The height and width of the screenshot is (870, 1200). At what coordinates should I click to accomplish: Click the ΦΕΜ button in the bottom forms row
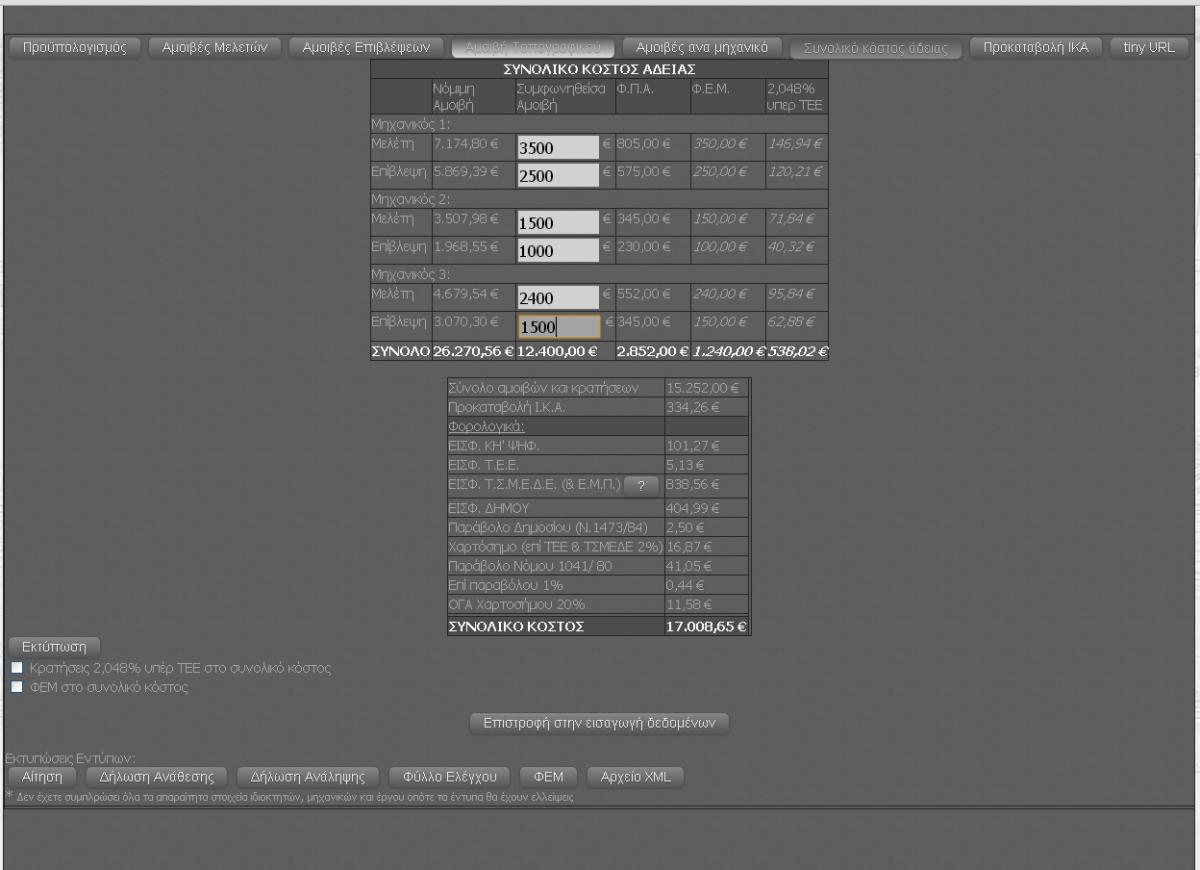point(549,776)
